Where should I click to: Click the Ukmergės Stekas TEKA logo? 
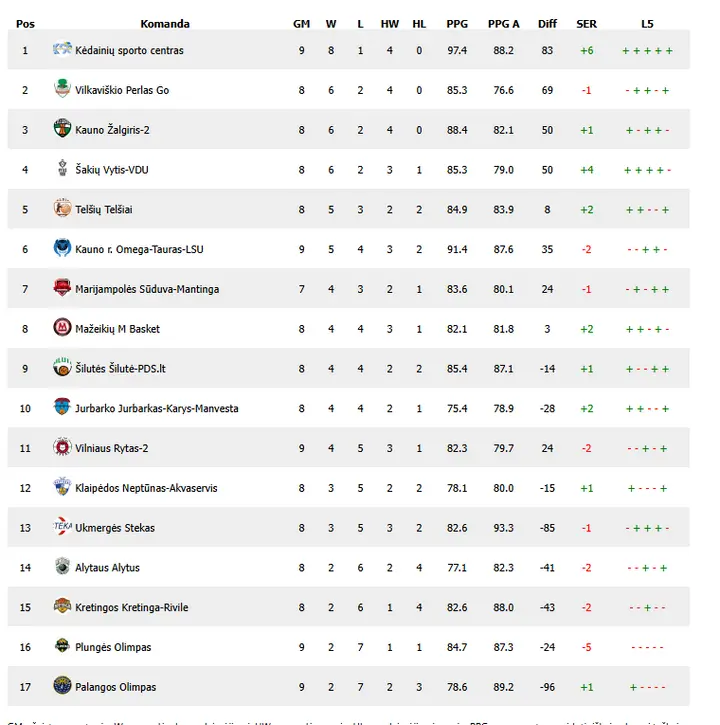tap(62, 526)
